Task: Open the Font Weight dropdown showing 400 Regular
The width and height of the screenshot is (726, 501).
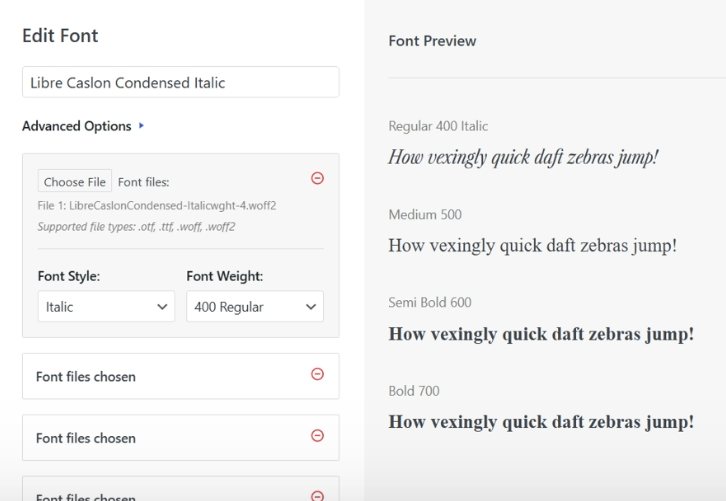Action: click(255, 307)
